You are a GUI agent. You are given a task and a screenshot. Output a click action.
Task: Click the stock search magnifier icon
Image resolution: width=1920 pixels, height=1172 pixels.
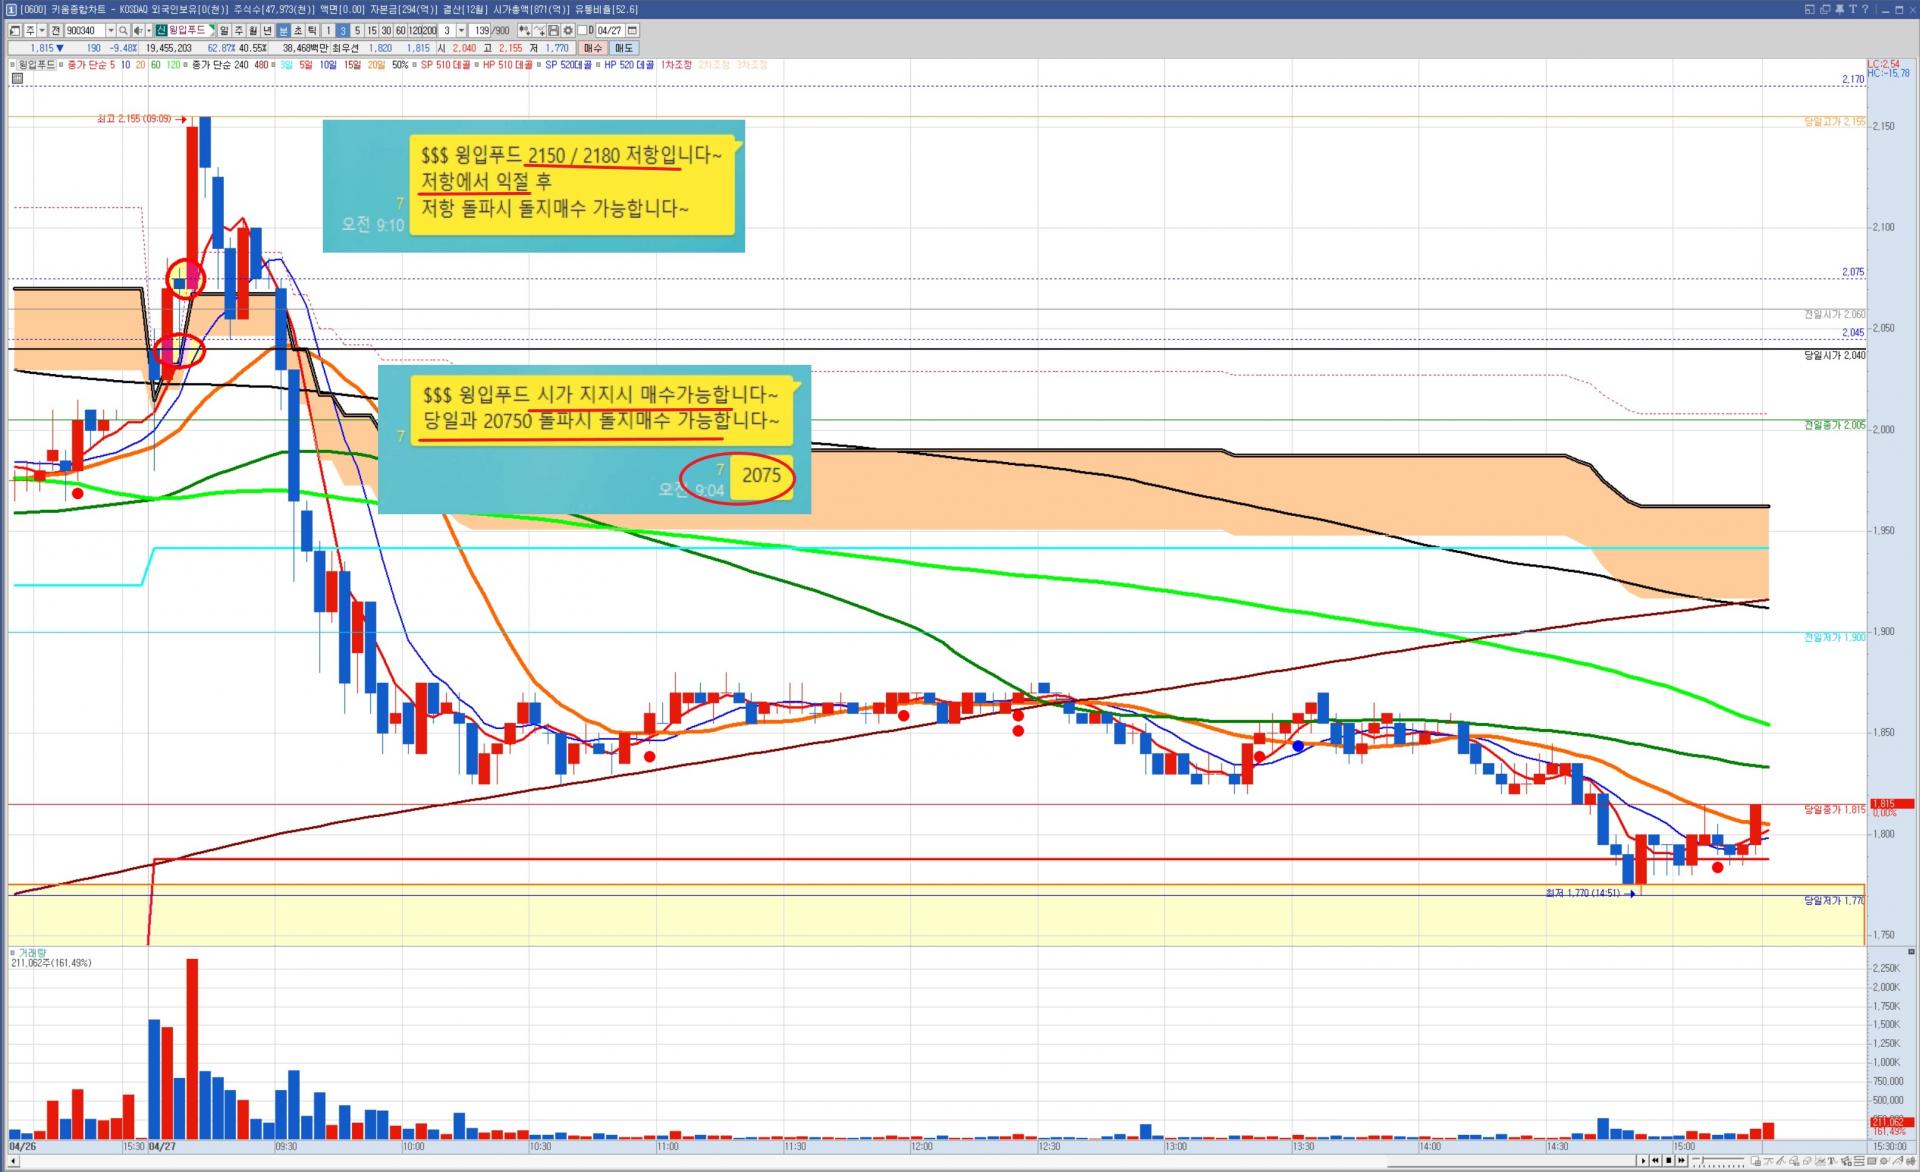click(123, 31)
